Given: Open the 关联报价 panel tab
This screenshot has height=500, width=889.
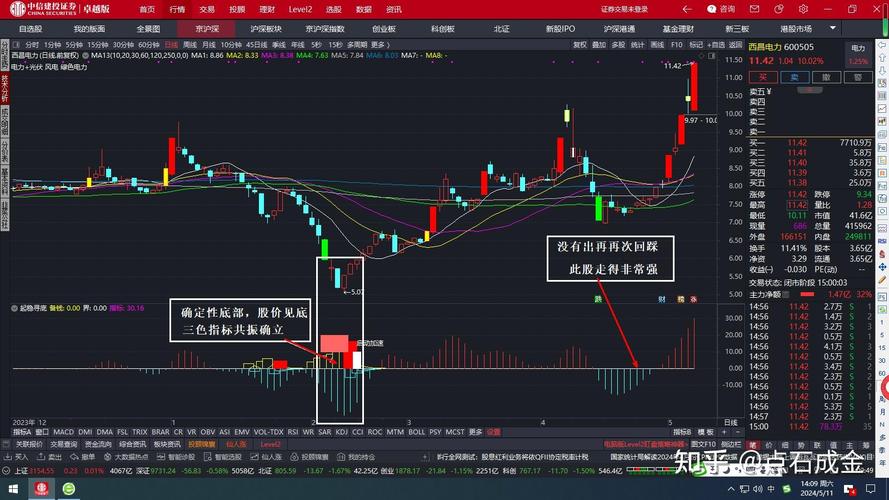Looking at the screenshot, I should (x=29, y=444).
